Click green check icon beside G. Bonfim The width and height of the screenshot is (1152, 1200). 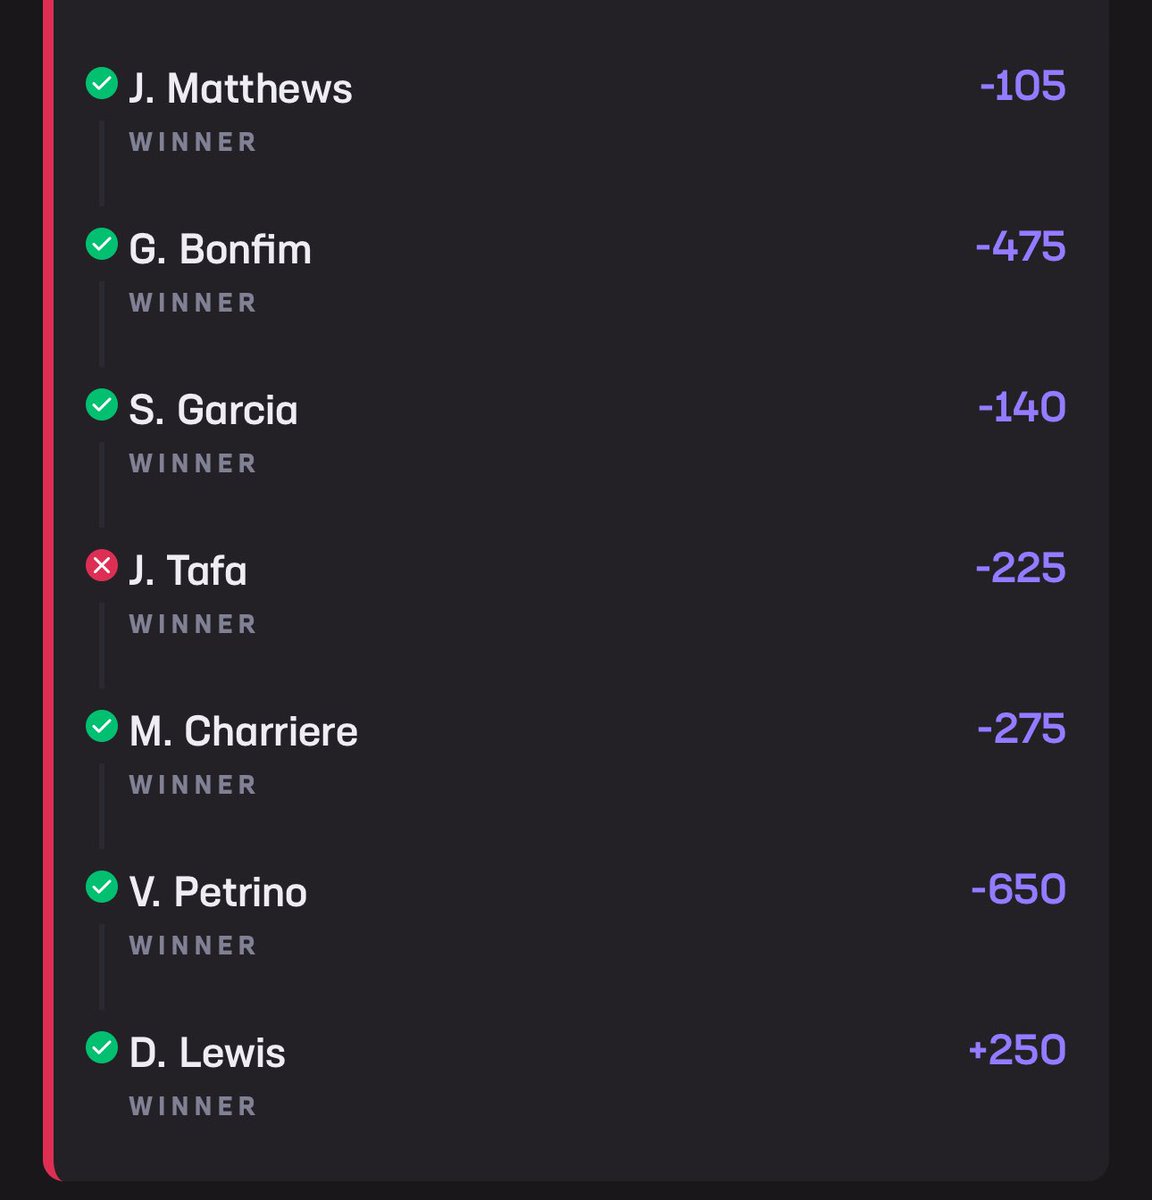101,243
